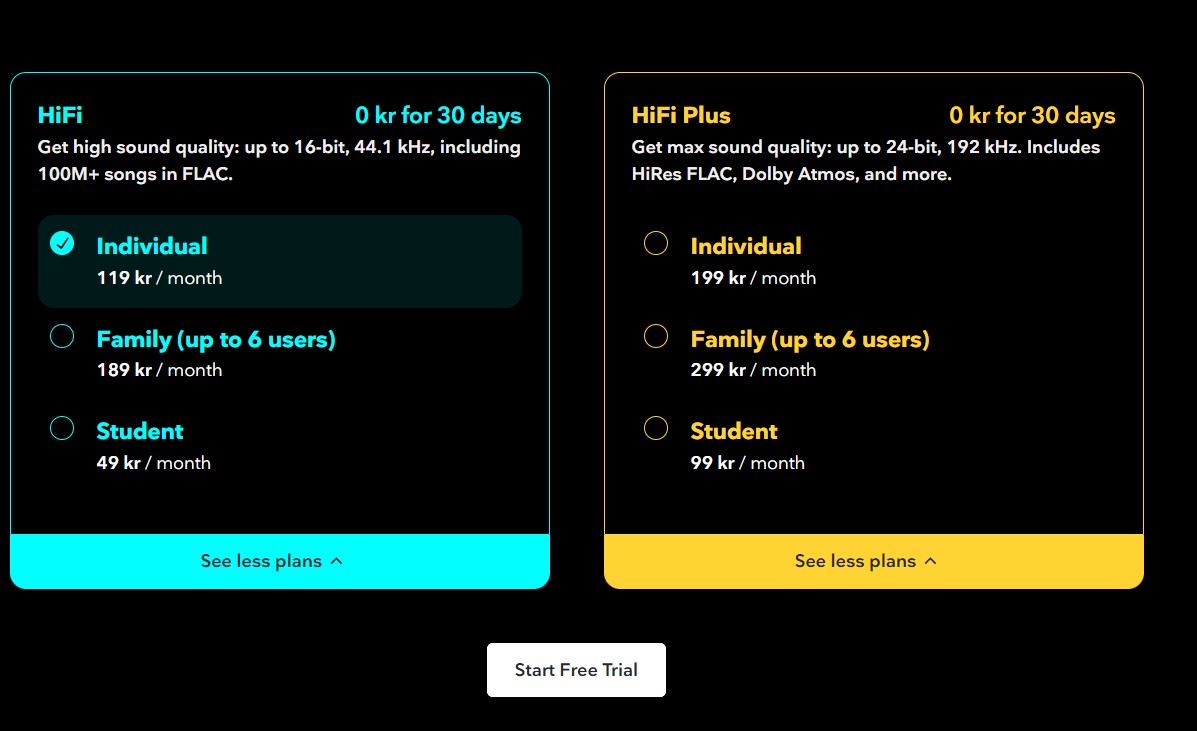Choose the HiFi Plus Family radio button
The image size is (1197, 731).
[x=656, y=337]
